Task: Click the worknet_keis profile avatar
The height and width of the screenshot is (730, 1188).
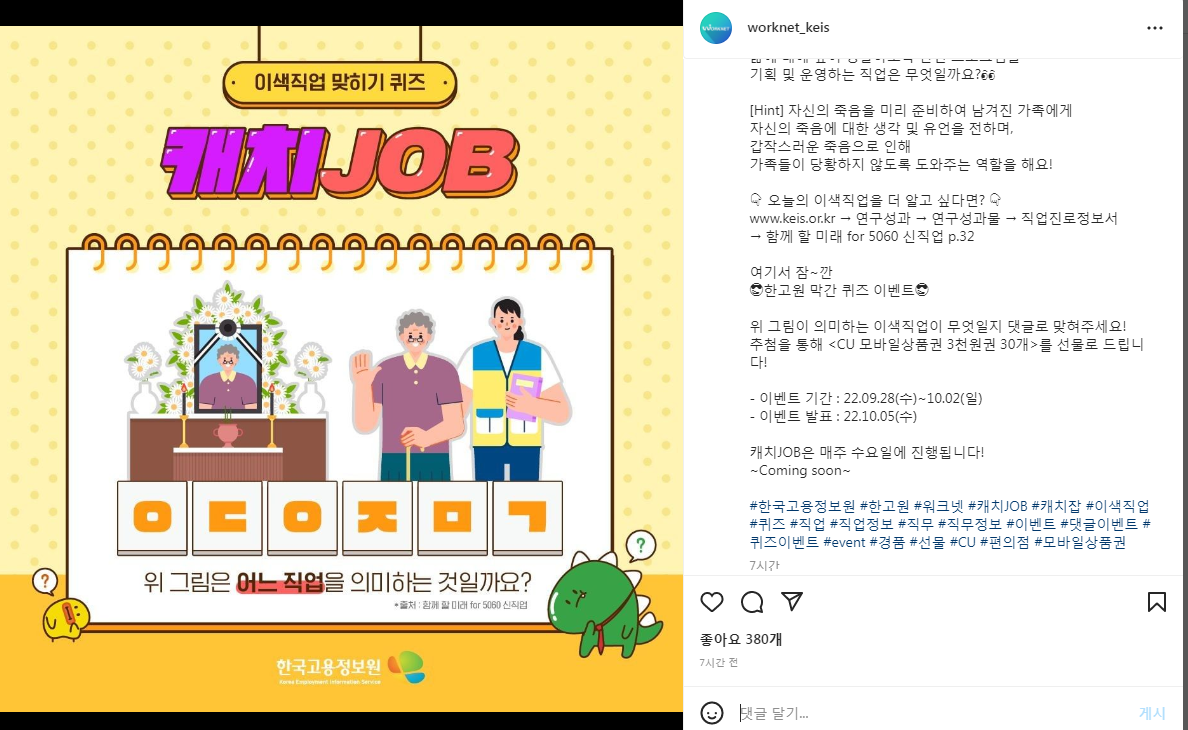Action: click(x=716, y=28)
